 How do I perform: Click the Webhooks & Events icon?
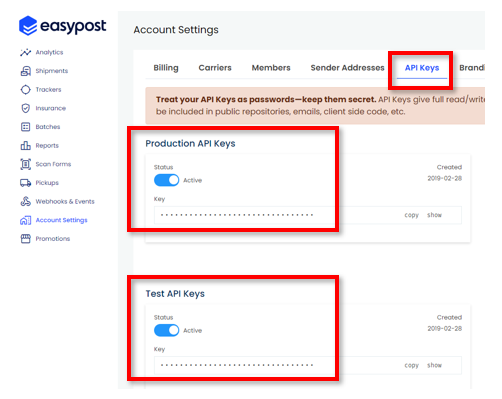pyautogui.click(x=25, y=201)
